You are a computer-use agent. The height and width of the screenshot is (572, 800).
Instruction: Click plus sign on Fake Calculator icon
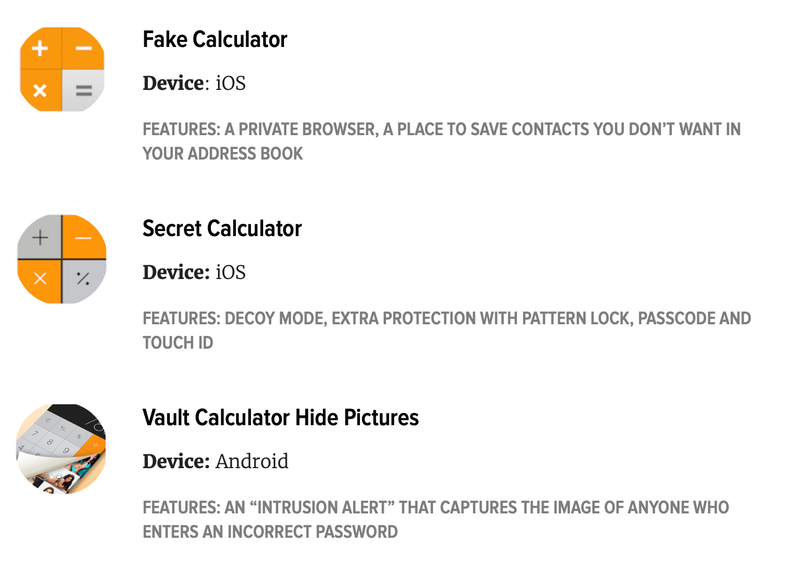(40, 48)
